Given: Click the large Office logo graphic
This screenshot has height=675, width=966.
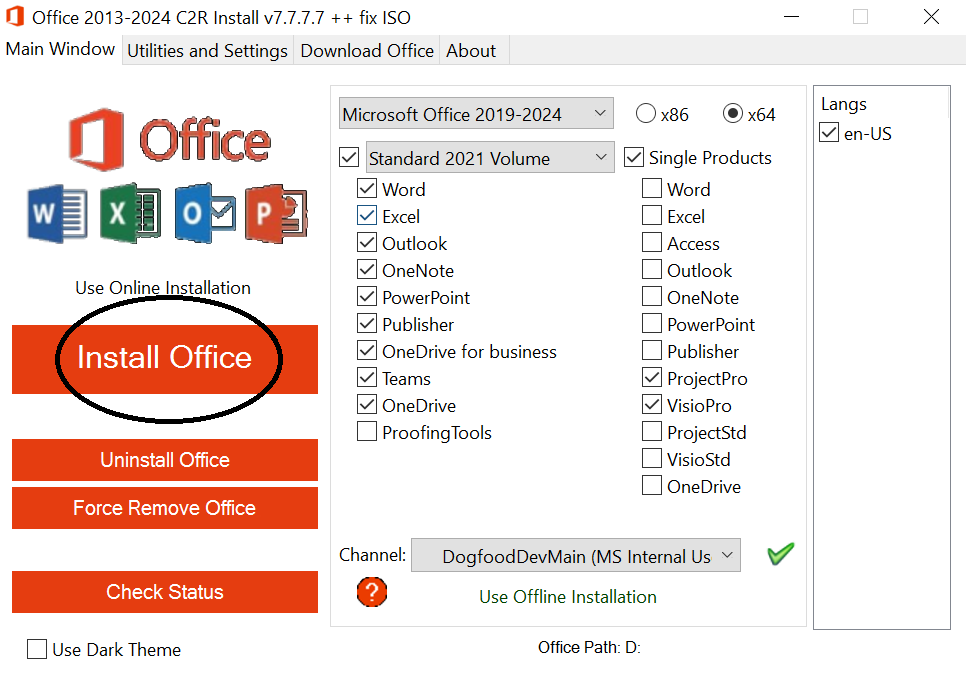Looking at the screenshot, I should click(x=169, y=140).
